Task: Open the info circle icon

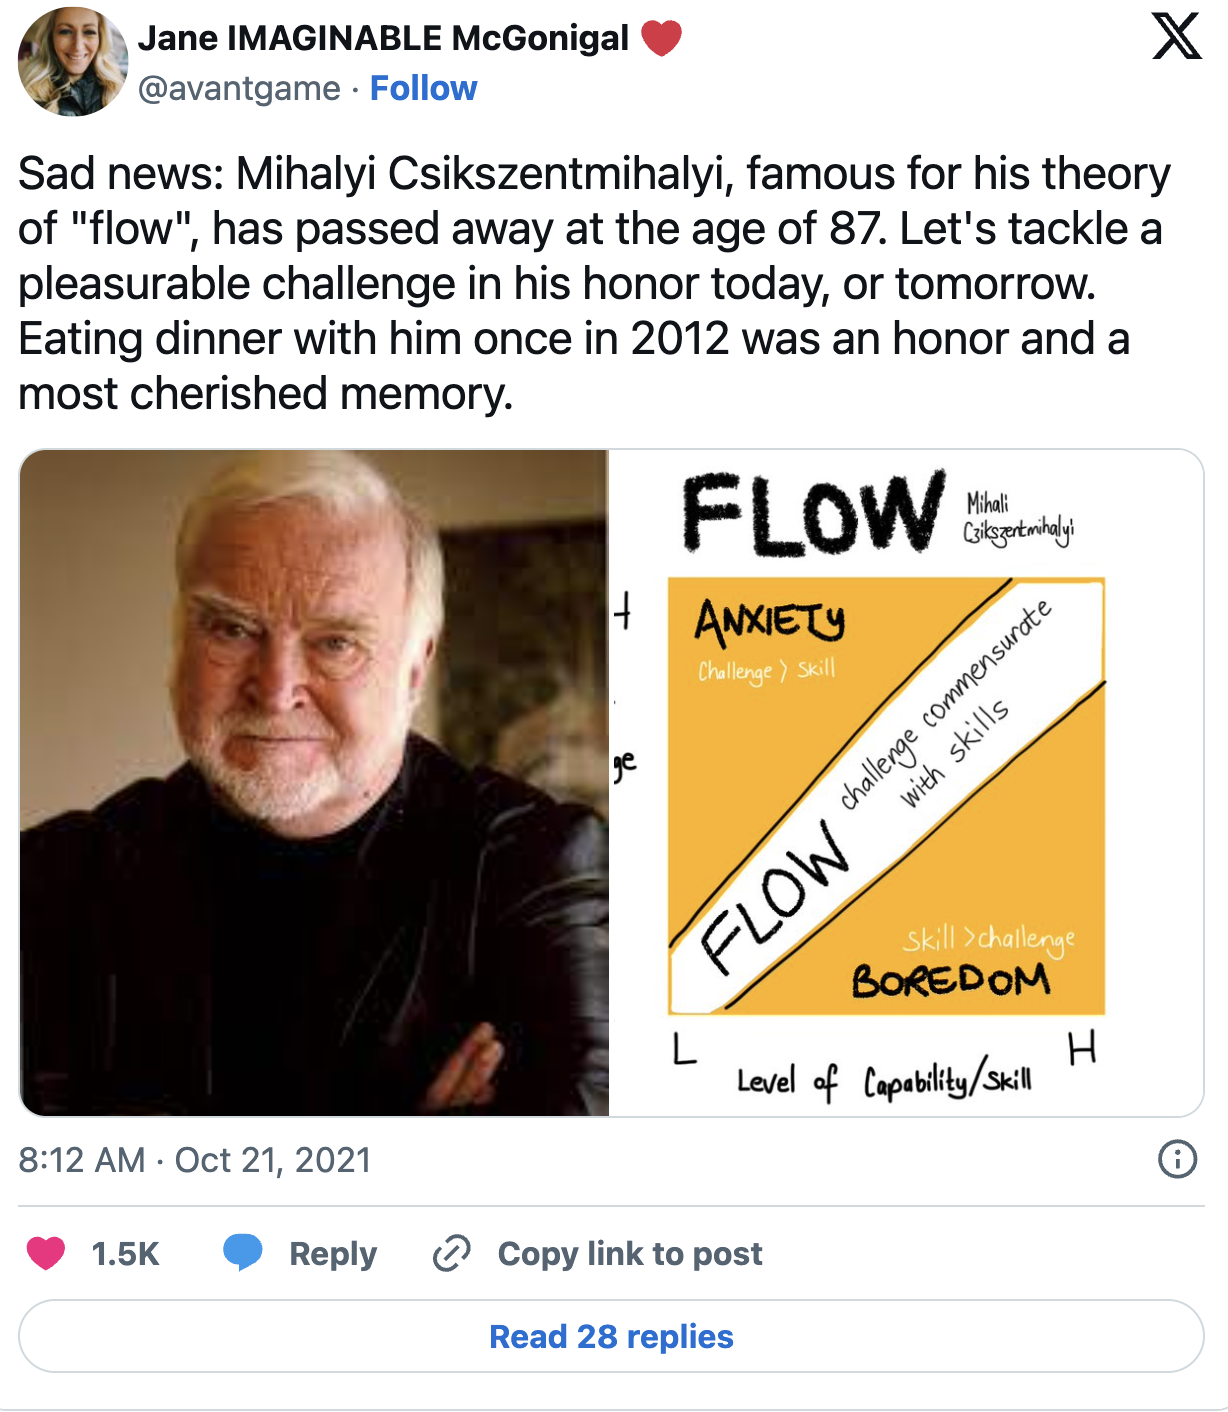Action: (x=1177, y=1160)
